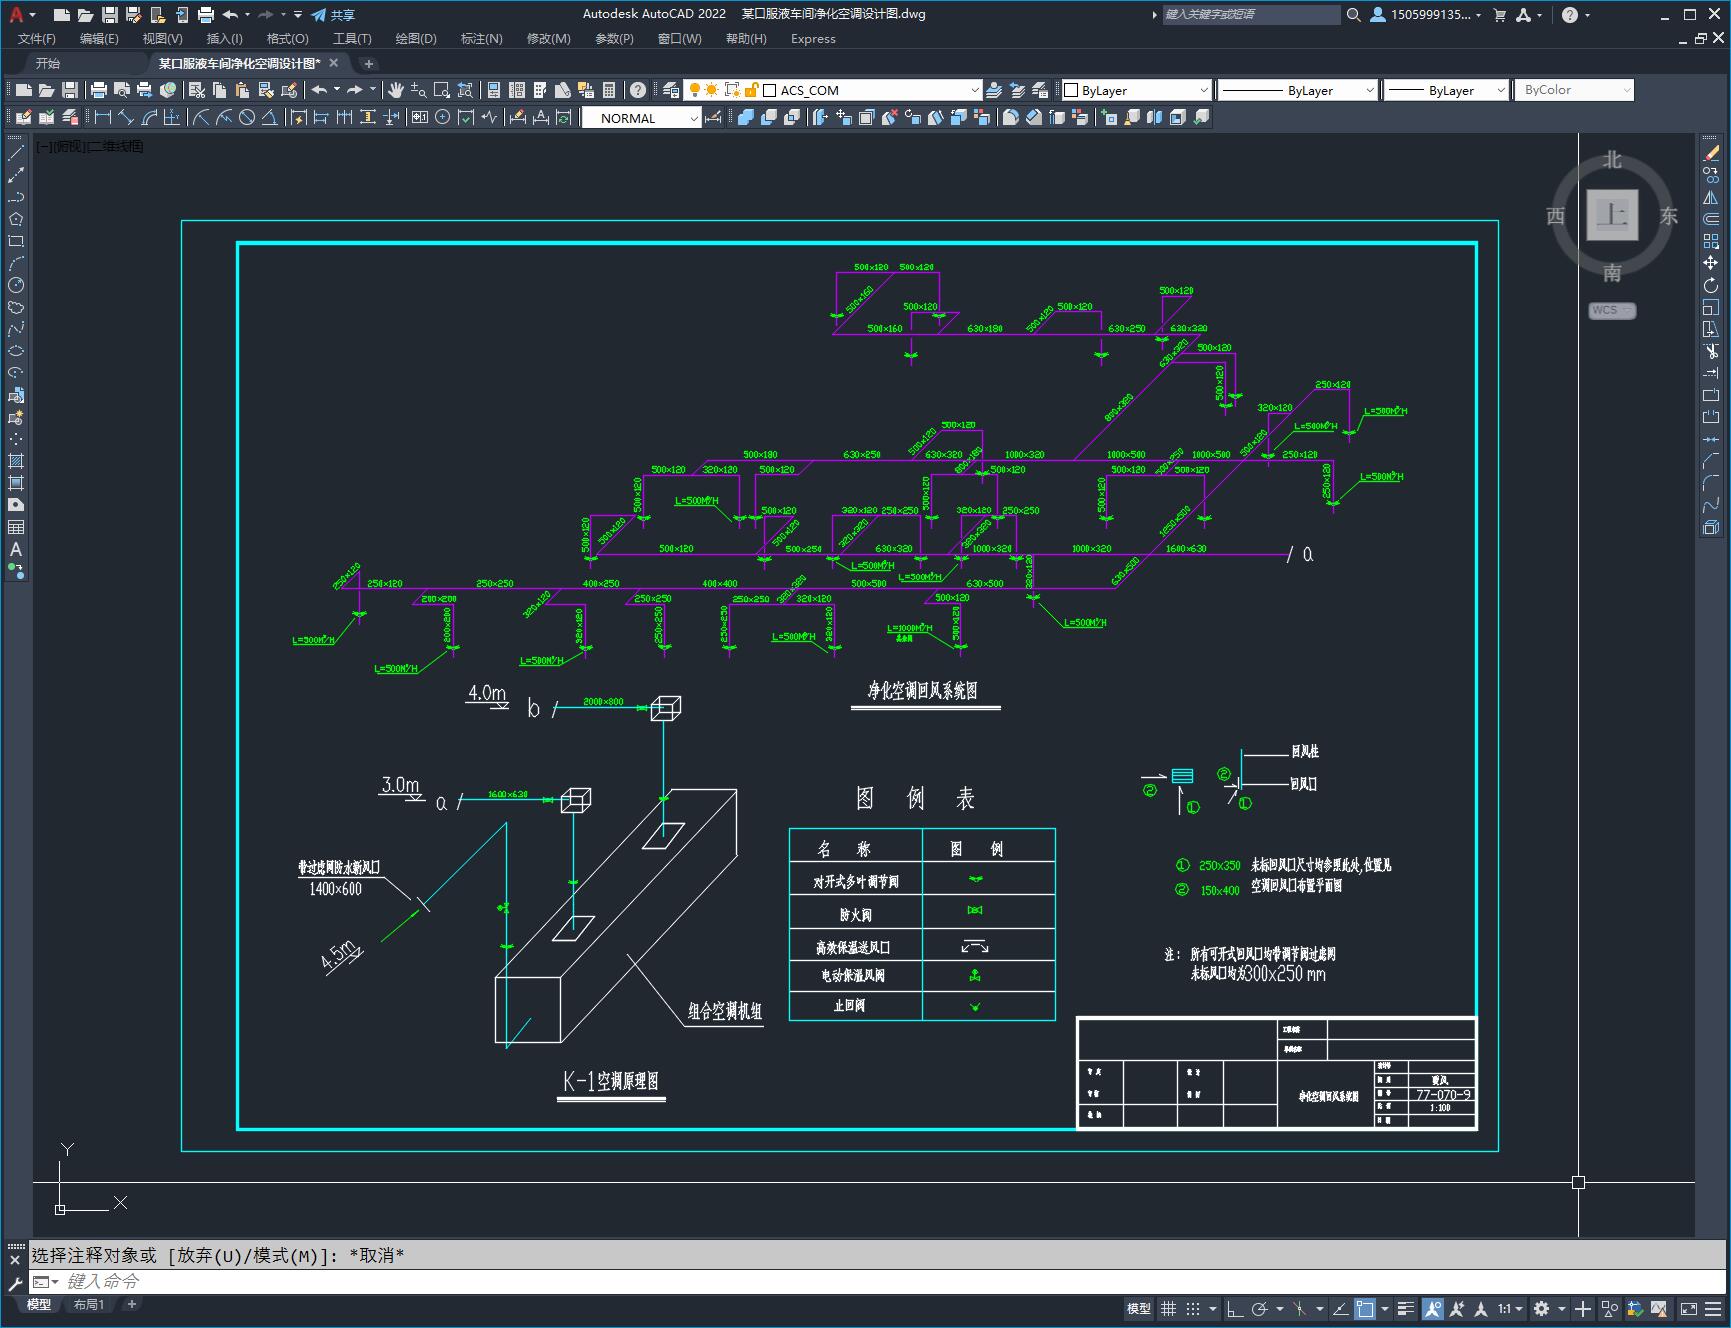Open the 文件(F) menu
1731x1328 pixels.
pos(37,38)
